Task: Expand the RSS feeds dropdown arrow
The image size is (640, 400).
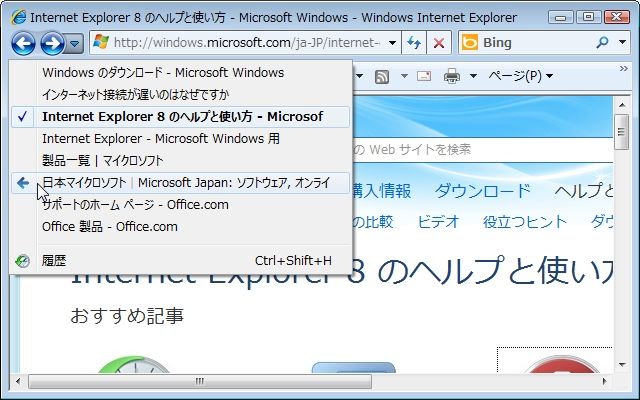Action: tap(404, 76)
